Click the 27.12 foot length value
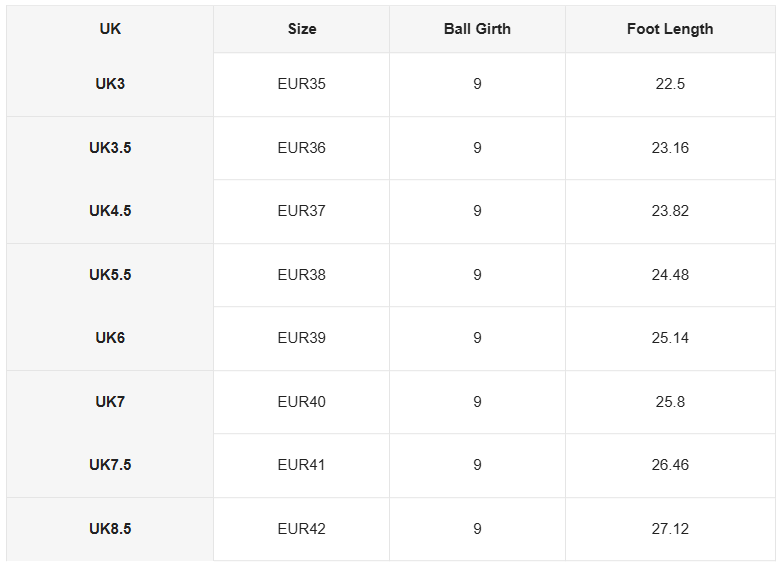Image resolution: width=777 pixels, height=566 pixels. pyautogui.click(x=670, y=529)
